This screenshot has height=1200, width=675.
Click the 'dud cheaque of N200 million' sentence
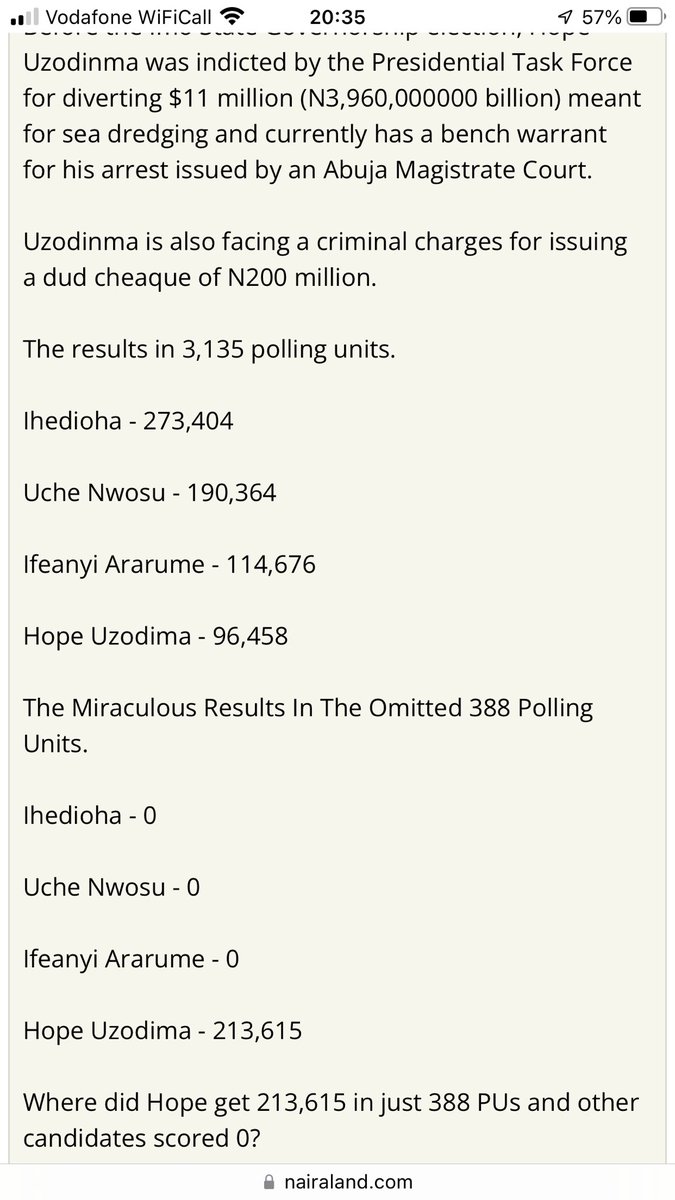(200, 278)
